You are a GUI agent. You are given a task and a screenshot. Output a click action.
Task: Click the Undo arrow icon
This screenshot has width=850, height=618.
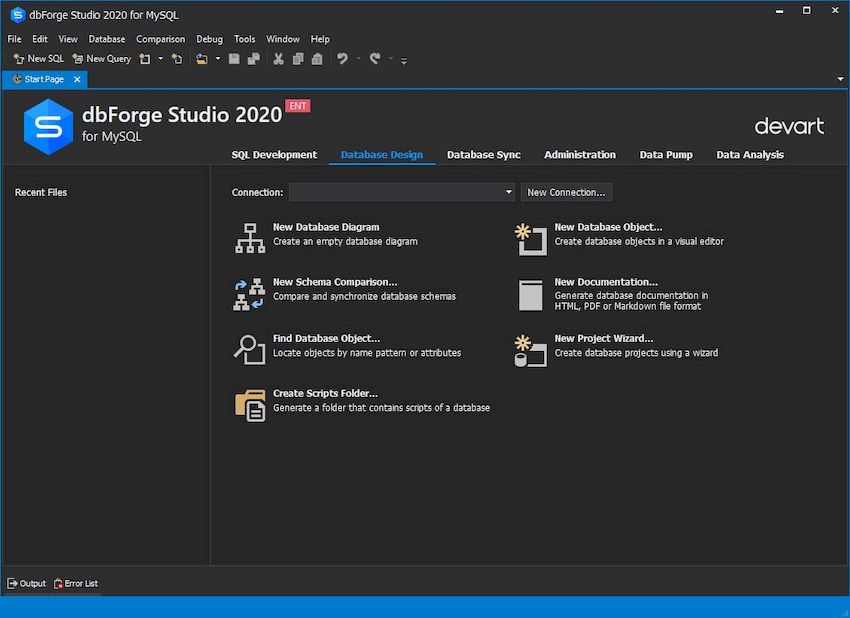click(340, 58)
